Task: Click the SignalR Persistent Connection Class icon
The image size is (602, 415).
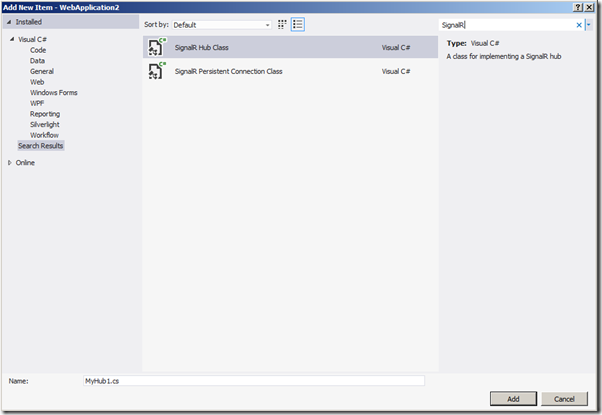Action: tap(157, 71)
